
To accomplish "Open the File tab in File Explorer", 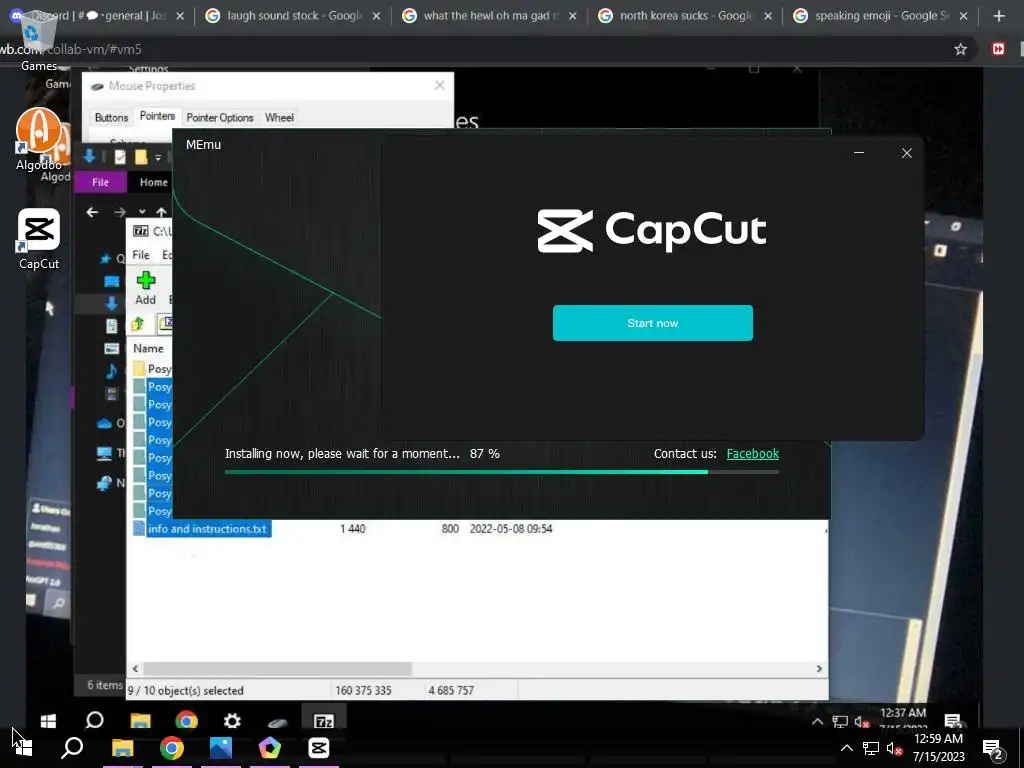I will coord(101,182).
